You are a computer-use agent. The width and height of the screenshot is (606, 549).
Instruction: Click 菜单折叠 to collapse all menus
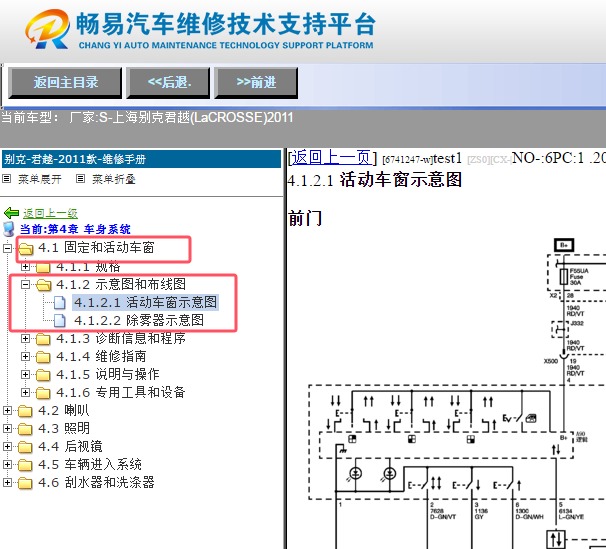point(114,179)
